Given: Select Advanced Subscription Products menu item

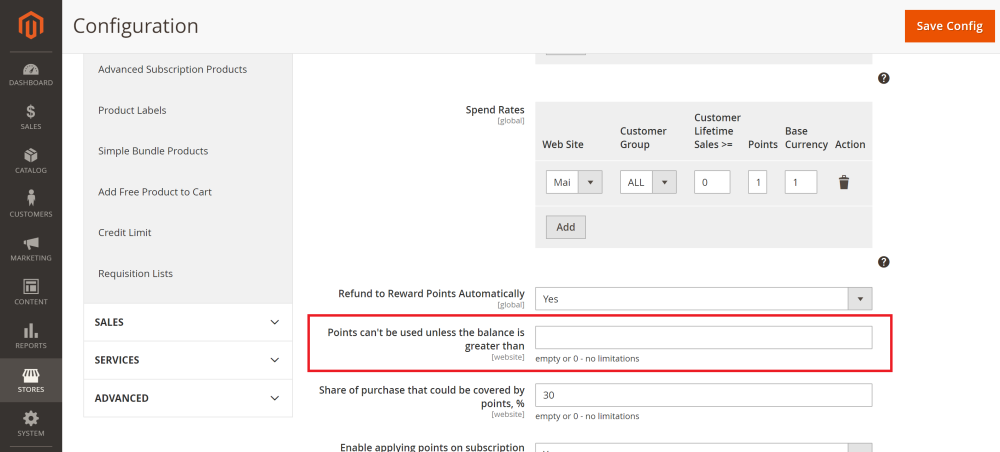Looking at the screenshot, I should pos(172,69).
